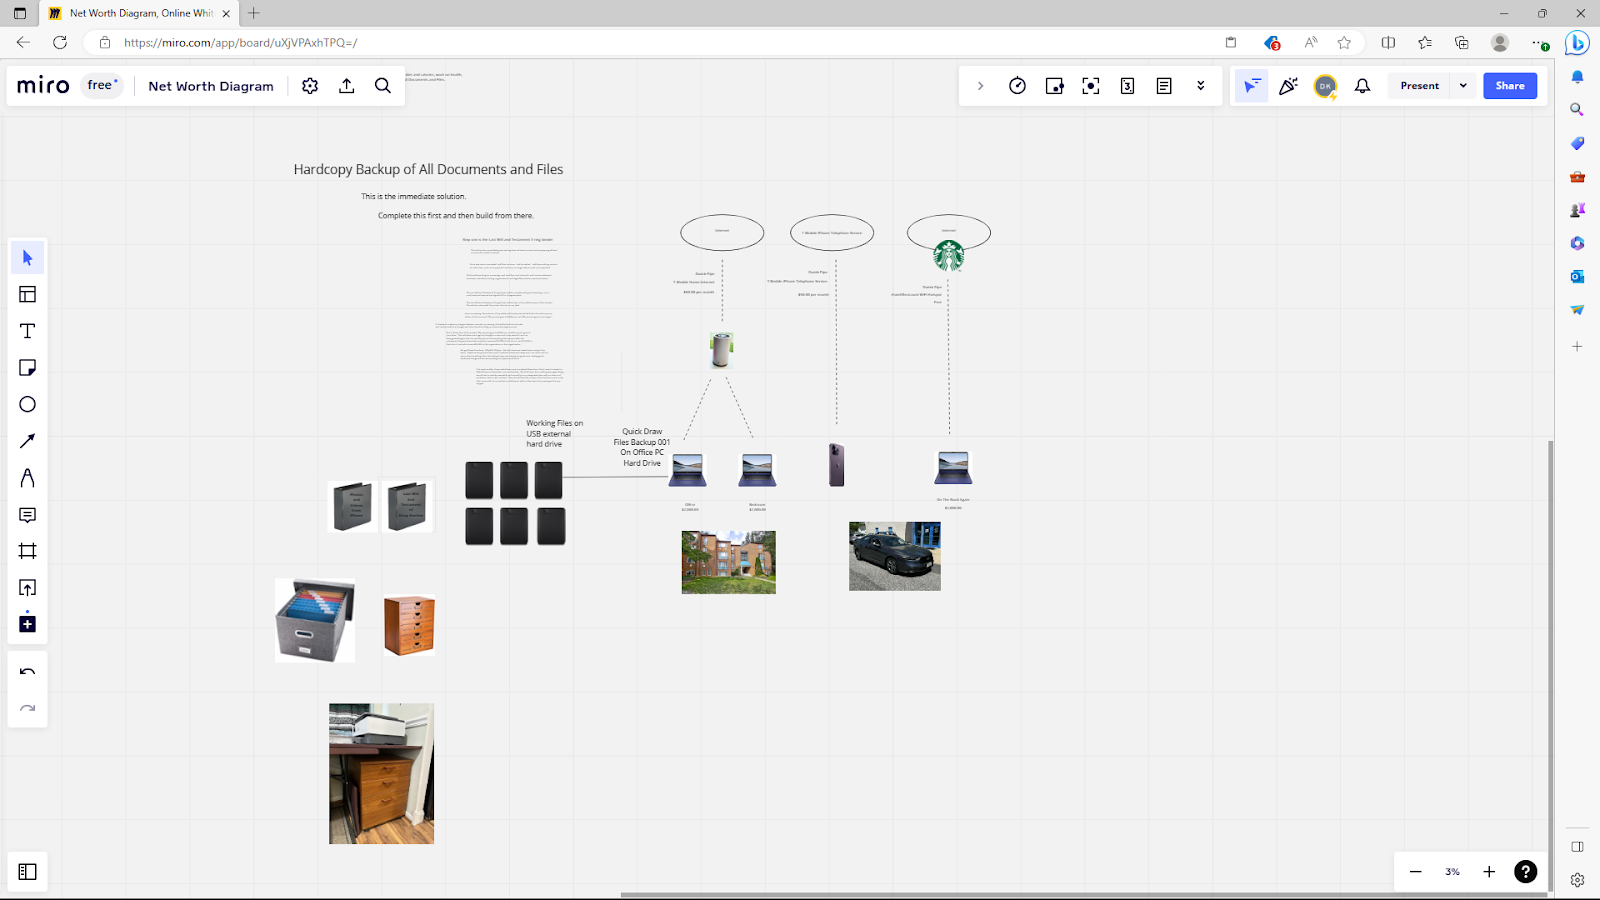The width and height of the screenshot is (1600, 900).
Task: Select the iPhone image on board
Action: coord(836,465)
